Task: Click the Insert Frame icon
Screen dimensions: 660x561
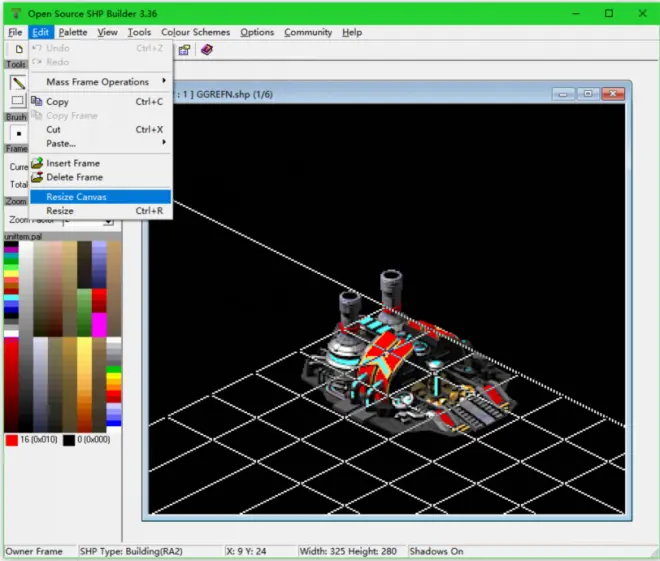Action: coord(37,163)
